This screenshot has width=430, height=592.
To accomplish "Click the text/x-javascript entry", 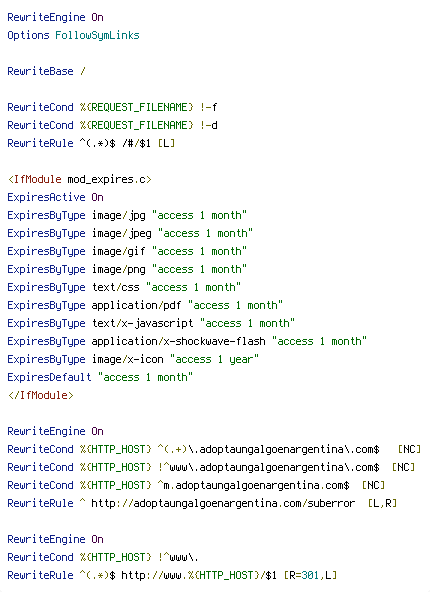I will tap(151, 324).
